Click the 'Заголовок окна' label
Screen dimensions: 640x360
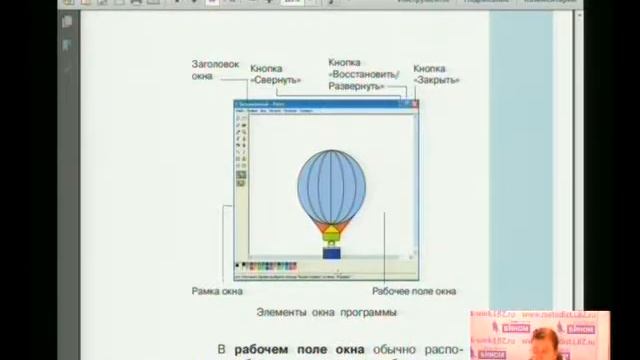tap(215, 70)
